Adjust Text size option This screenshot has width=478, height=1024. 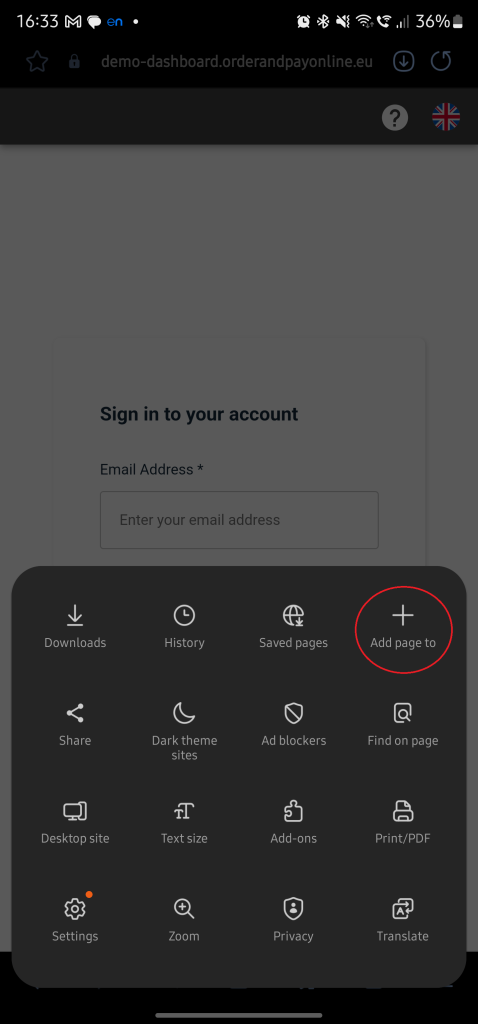tap(184, 823)
